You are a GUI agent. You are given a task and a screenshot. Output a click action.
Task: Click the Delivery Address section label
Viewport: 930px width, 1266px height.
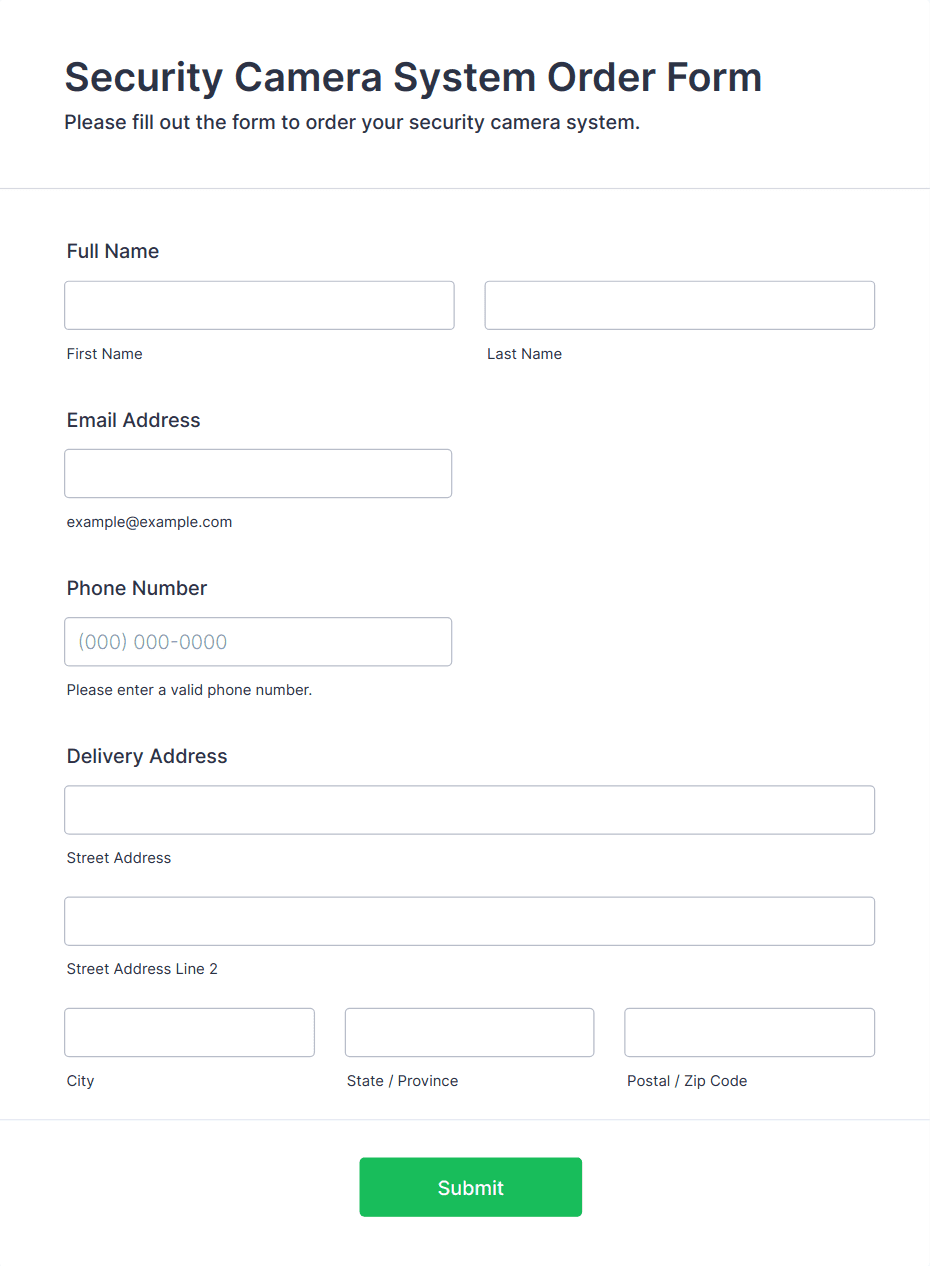[147, 756]
